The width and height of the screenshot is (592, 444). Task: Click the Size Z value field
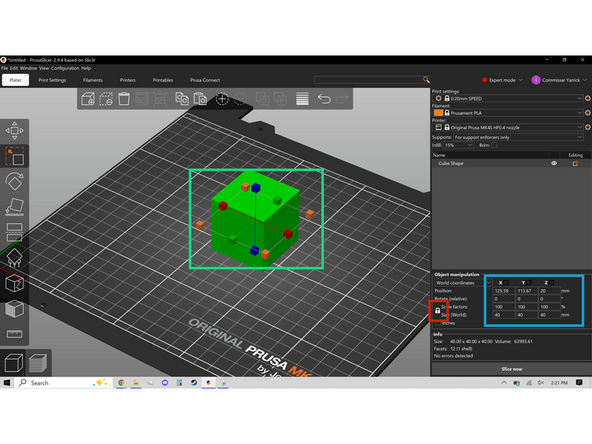coord(549,315)
